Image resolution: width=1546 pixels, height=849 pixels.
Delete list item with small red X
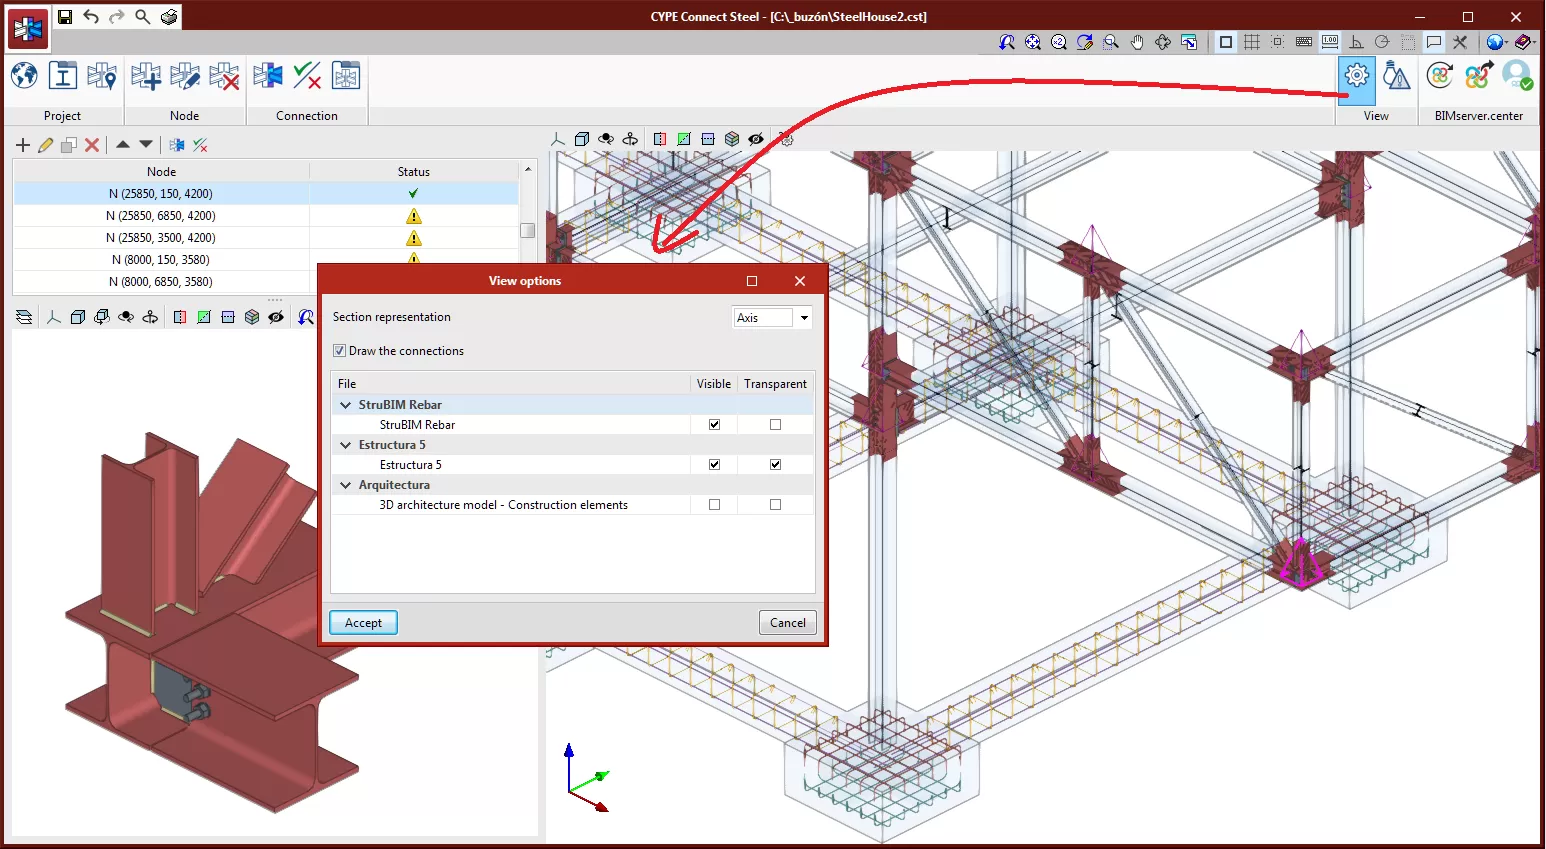pos(92,145)
